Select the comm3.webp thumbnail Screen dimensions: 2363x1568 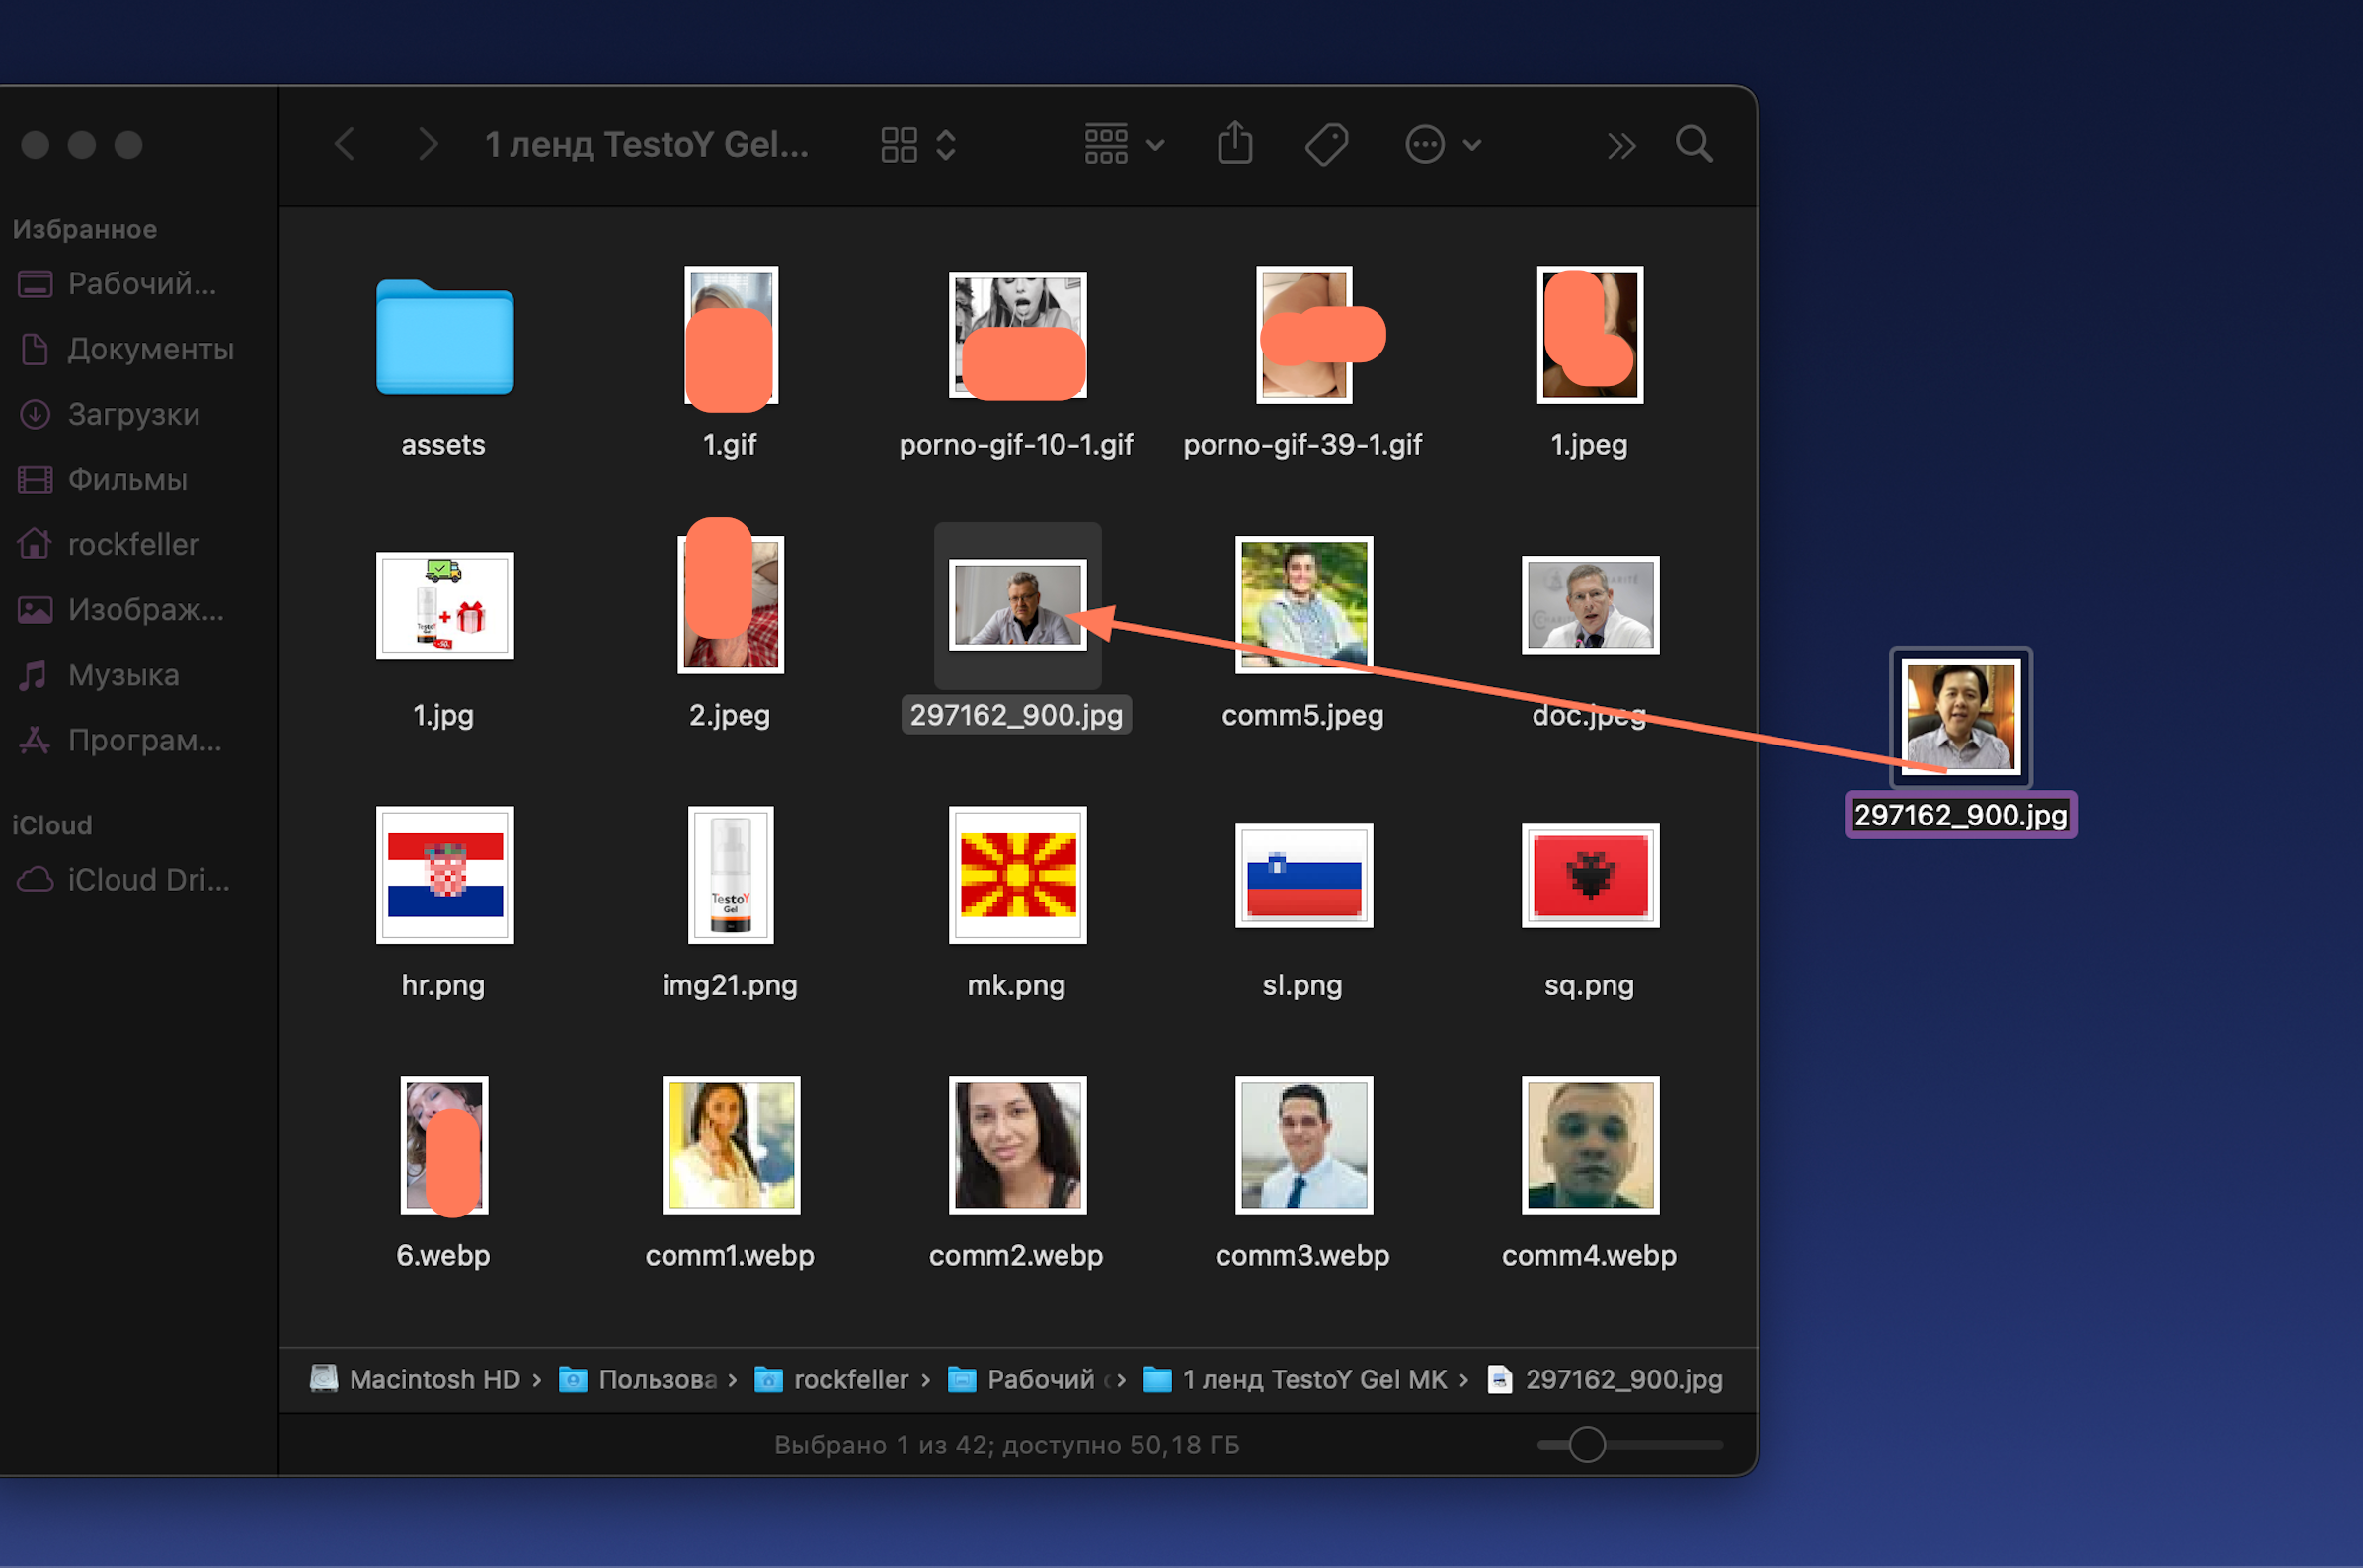[1304, 1145]
